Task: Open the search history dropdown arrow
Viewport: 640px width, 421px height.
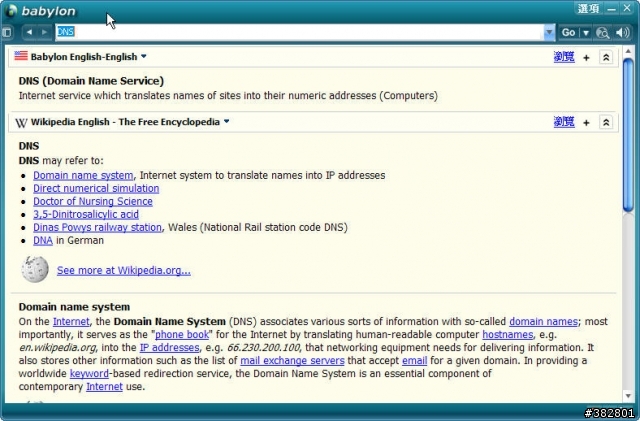Action: [549, 32]
